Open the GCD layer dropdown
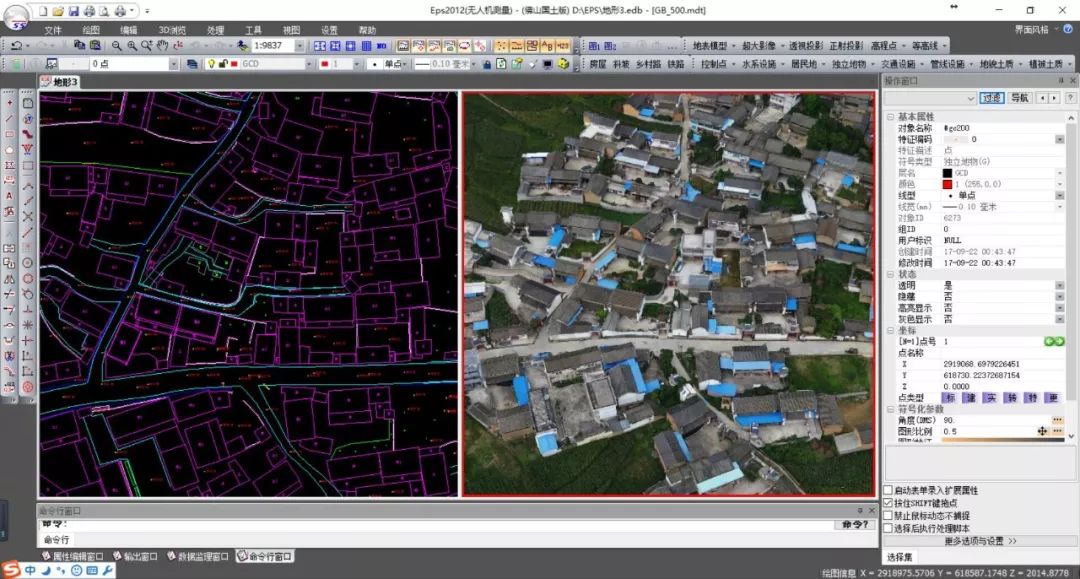Screen dimensions: 1080x579 [x=309, y=64]
